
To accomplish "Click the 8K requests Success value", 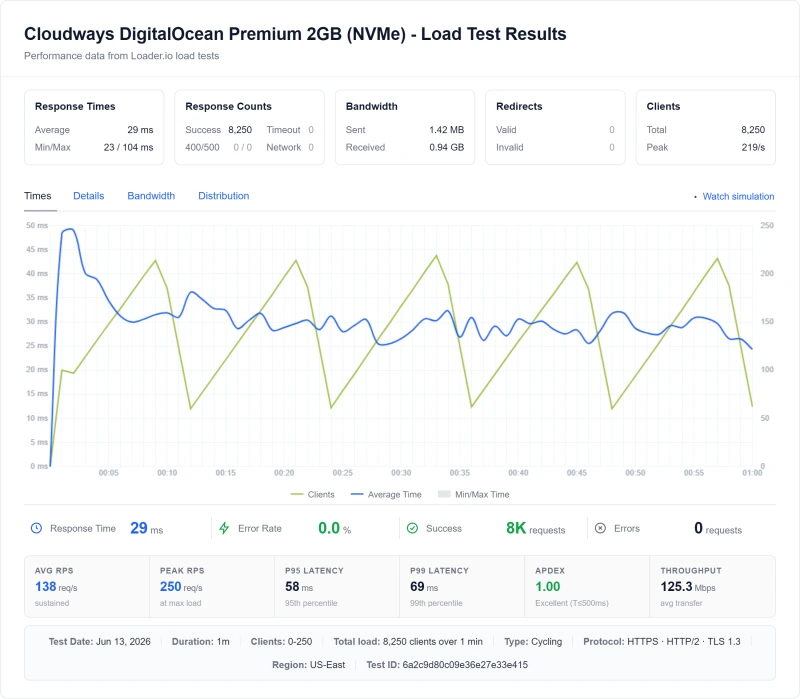I will click(x=535, y=528).
